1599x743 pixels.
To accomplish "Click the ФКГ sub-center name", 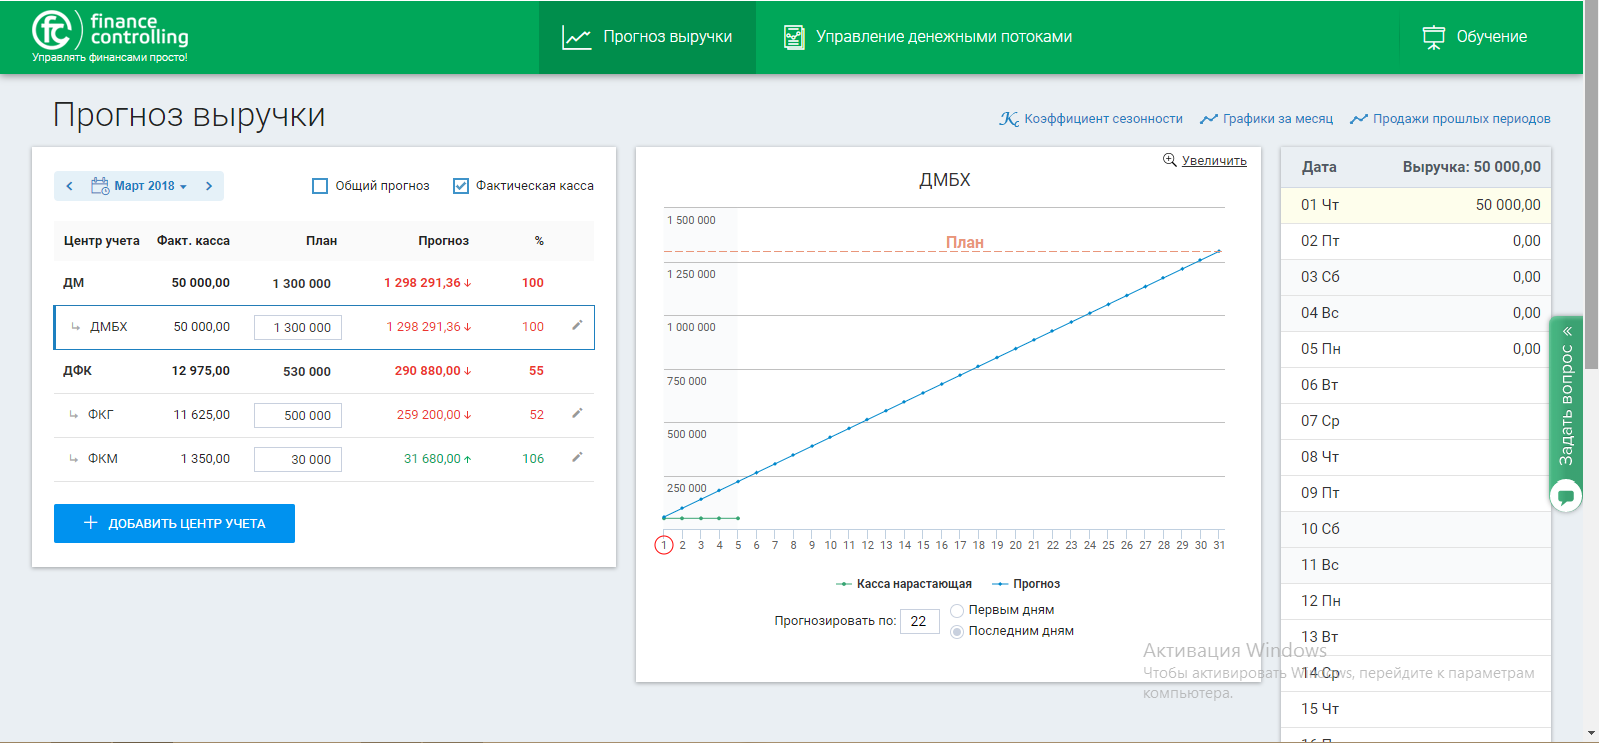I will click(x=101, y=415).
